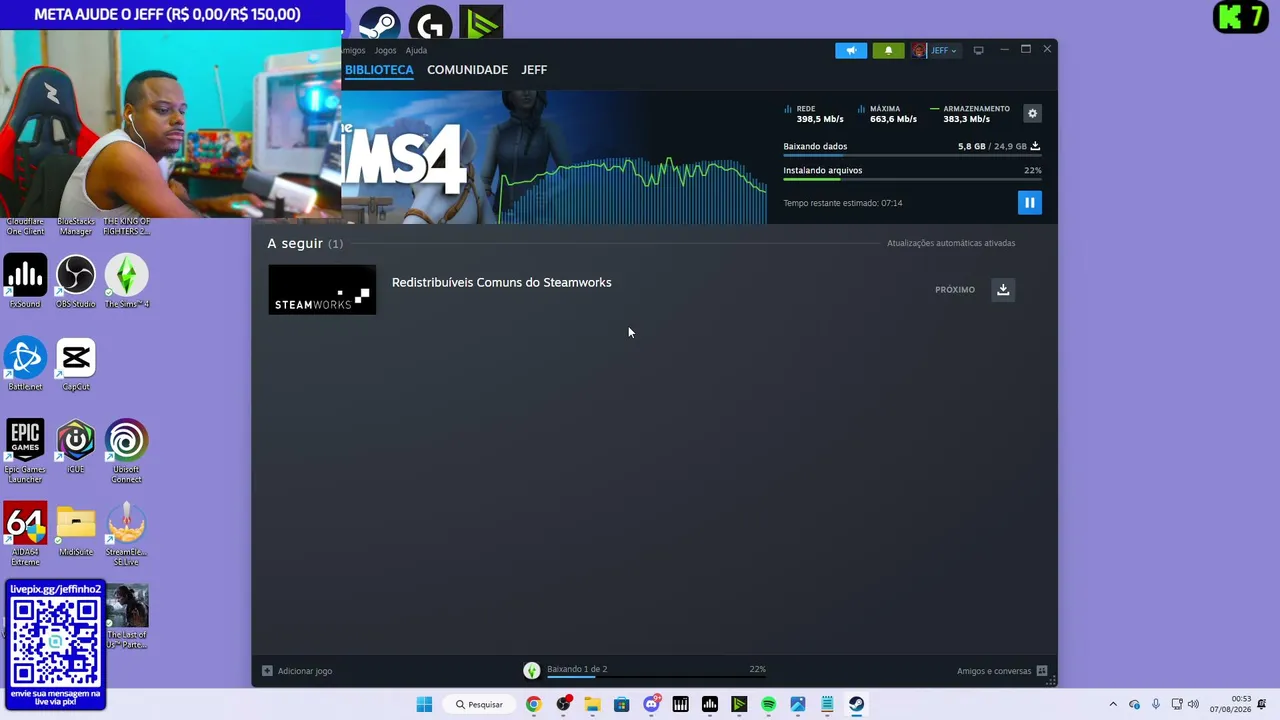Select AIDA64 Extreme desktop icon
This screenshot has height=720, width=1280.
tap(25, 534)
